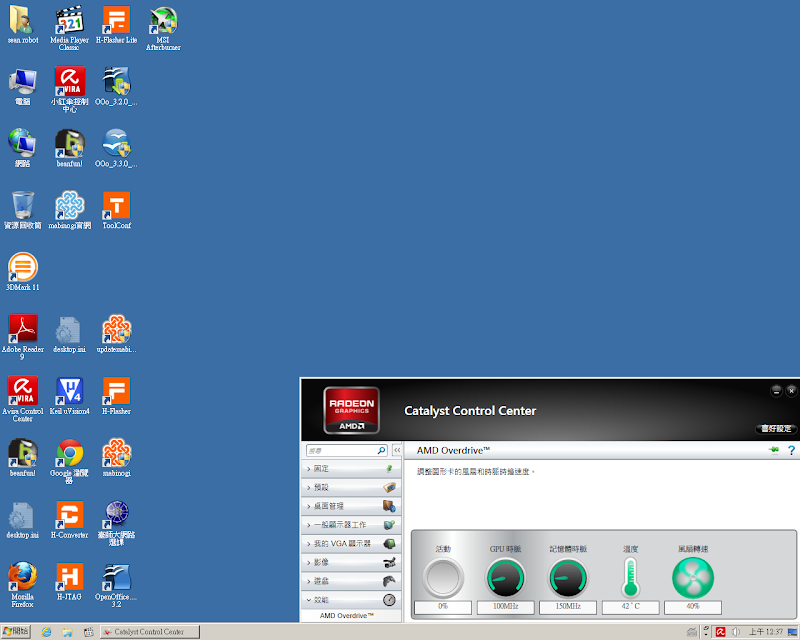Click the Avira tray icon in the taskbar

[x=720, y=632]
